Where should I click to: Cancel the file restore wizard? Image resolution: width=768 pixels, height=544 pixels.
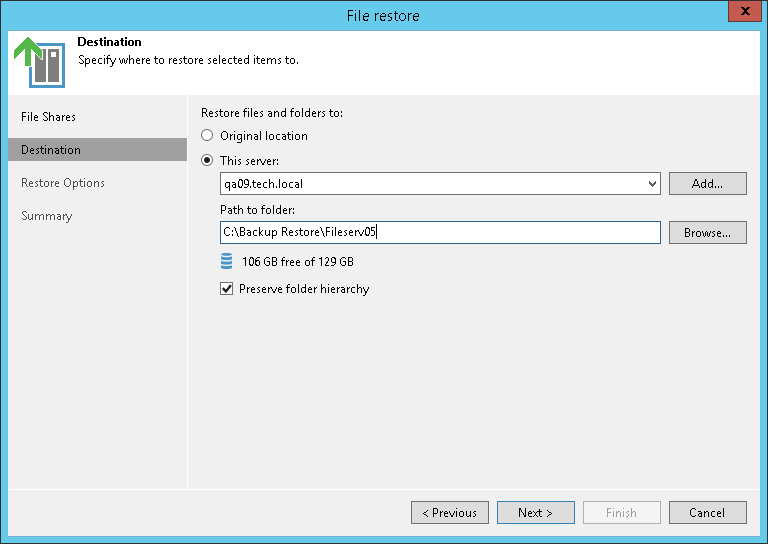coord(707,513)
